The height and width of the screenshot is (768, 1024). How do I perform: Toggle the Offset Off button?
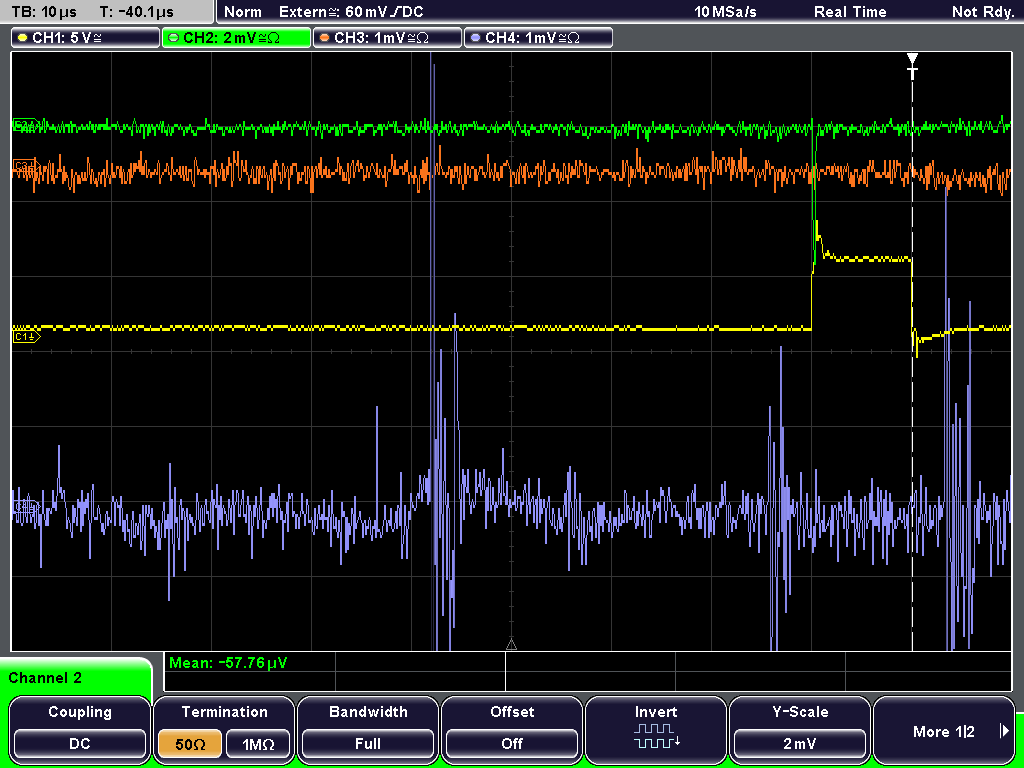[512, 729]
